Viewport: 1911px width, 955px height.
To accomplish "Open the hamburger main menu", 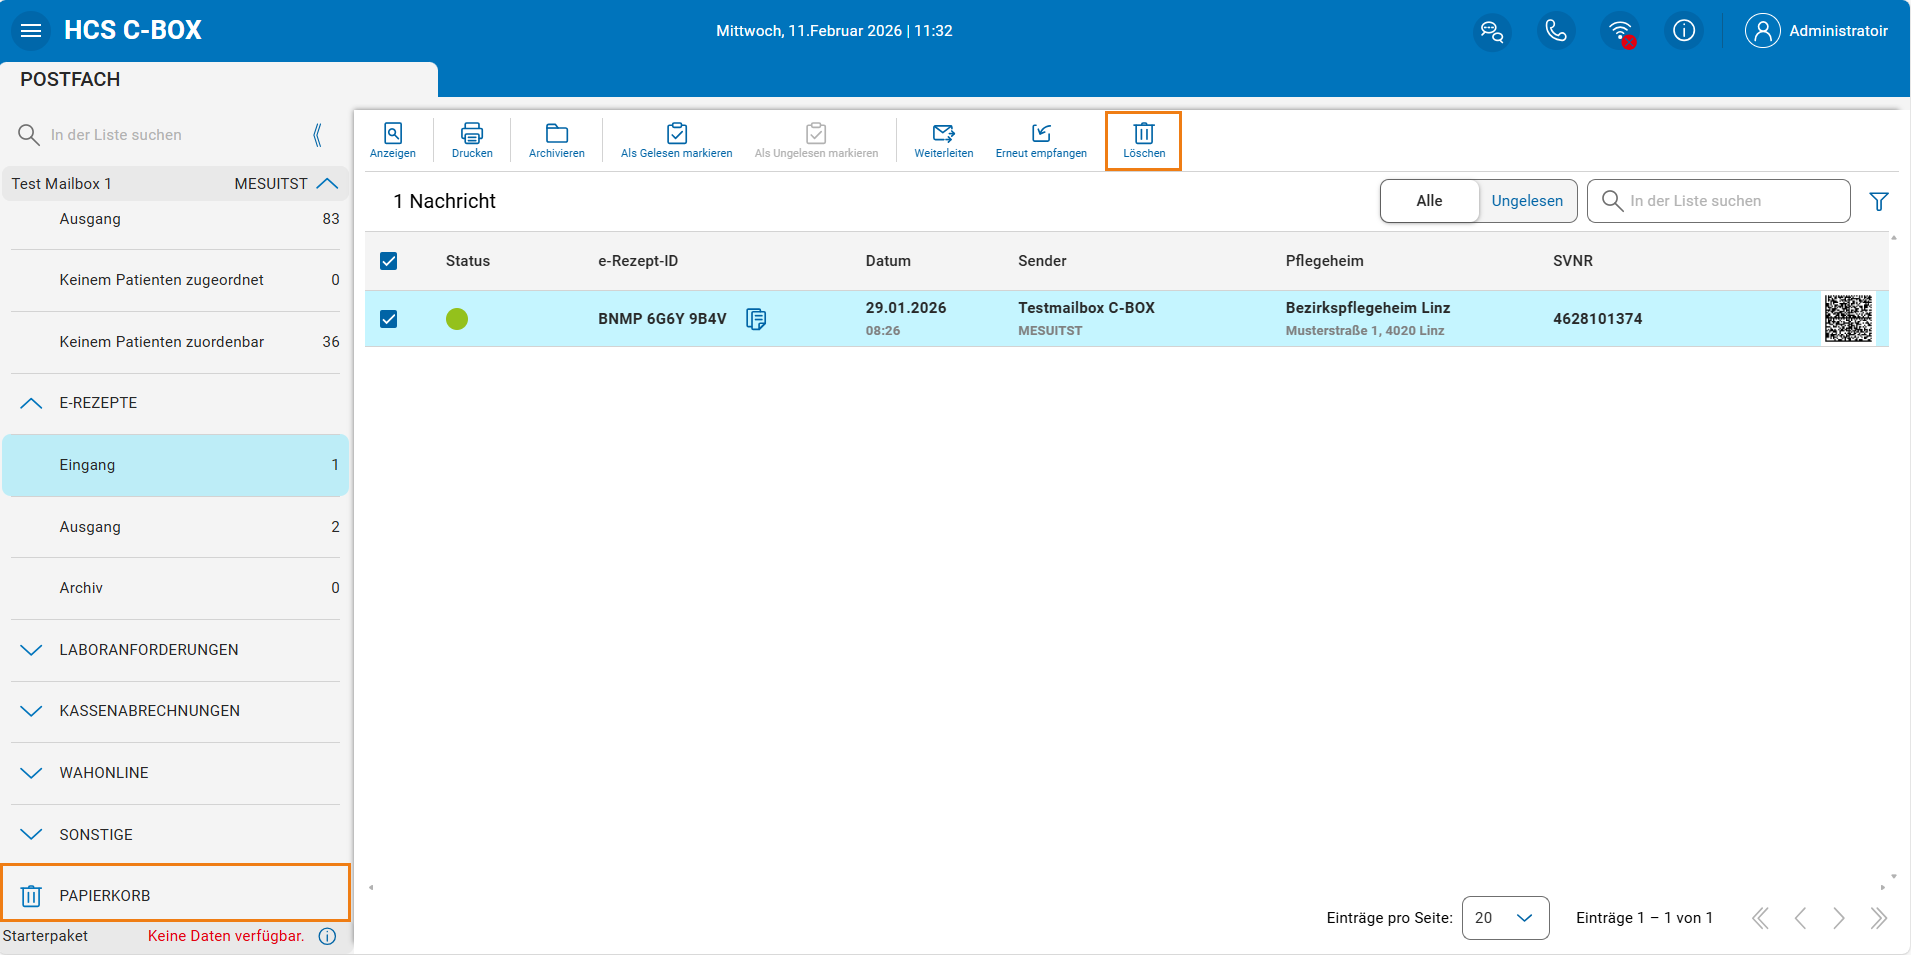I will coord(31,30).
